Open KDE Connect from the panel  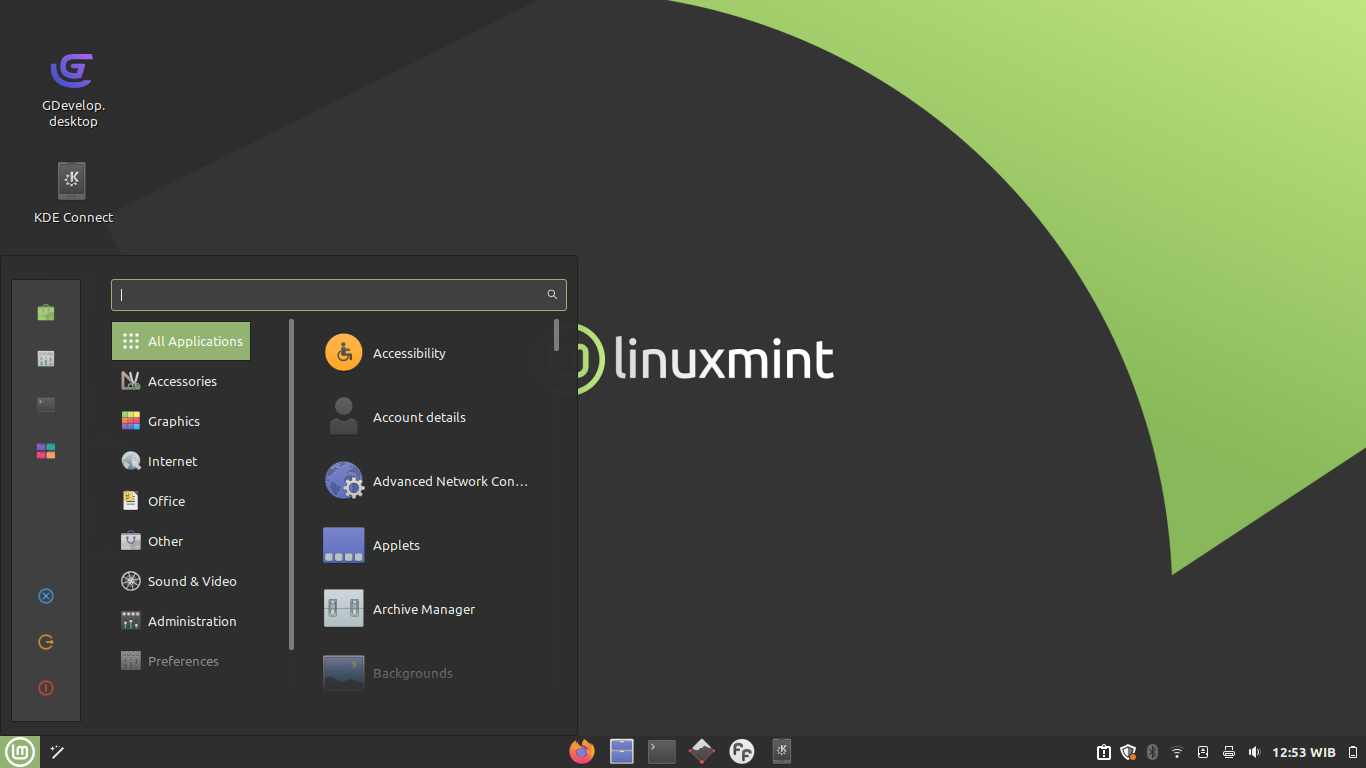coord(782,752)
